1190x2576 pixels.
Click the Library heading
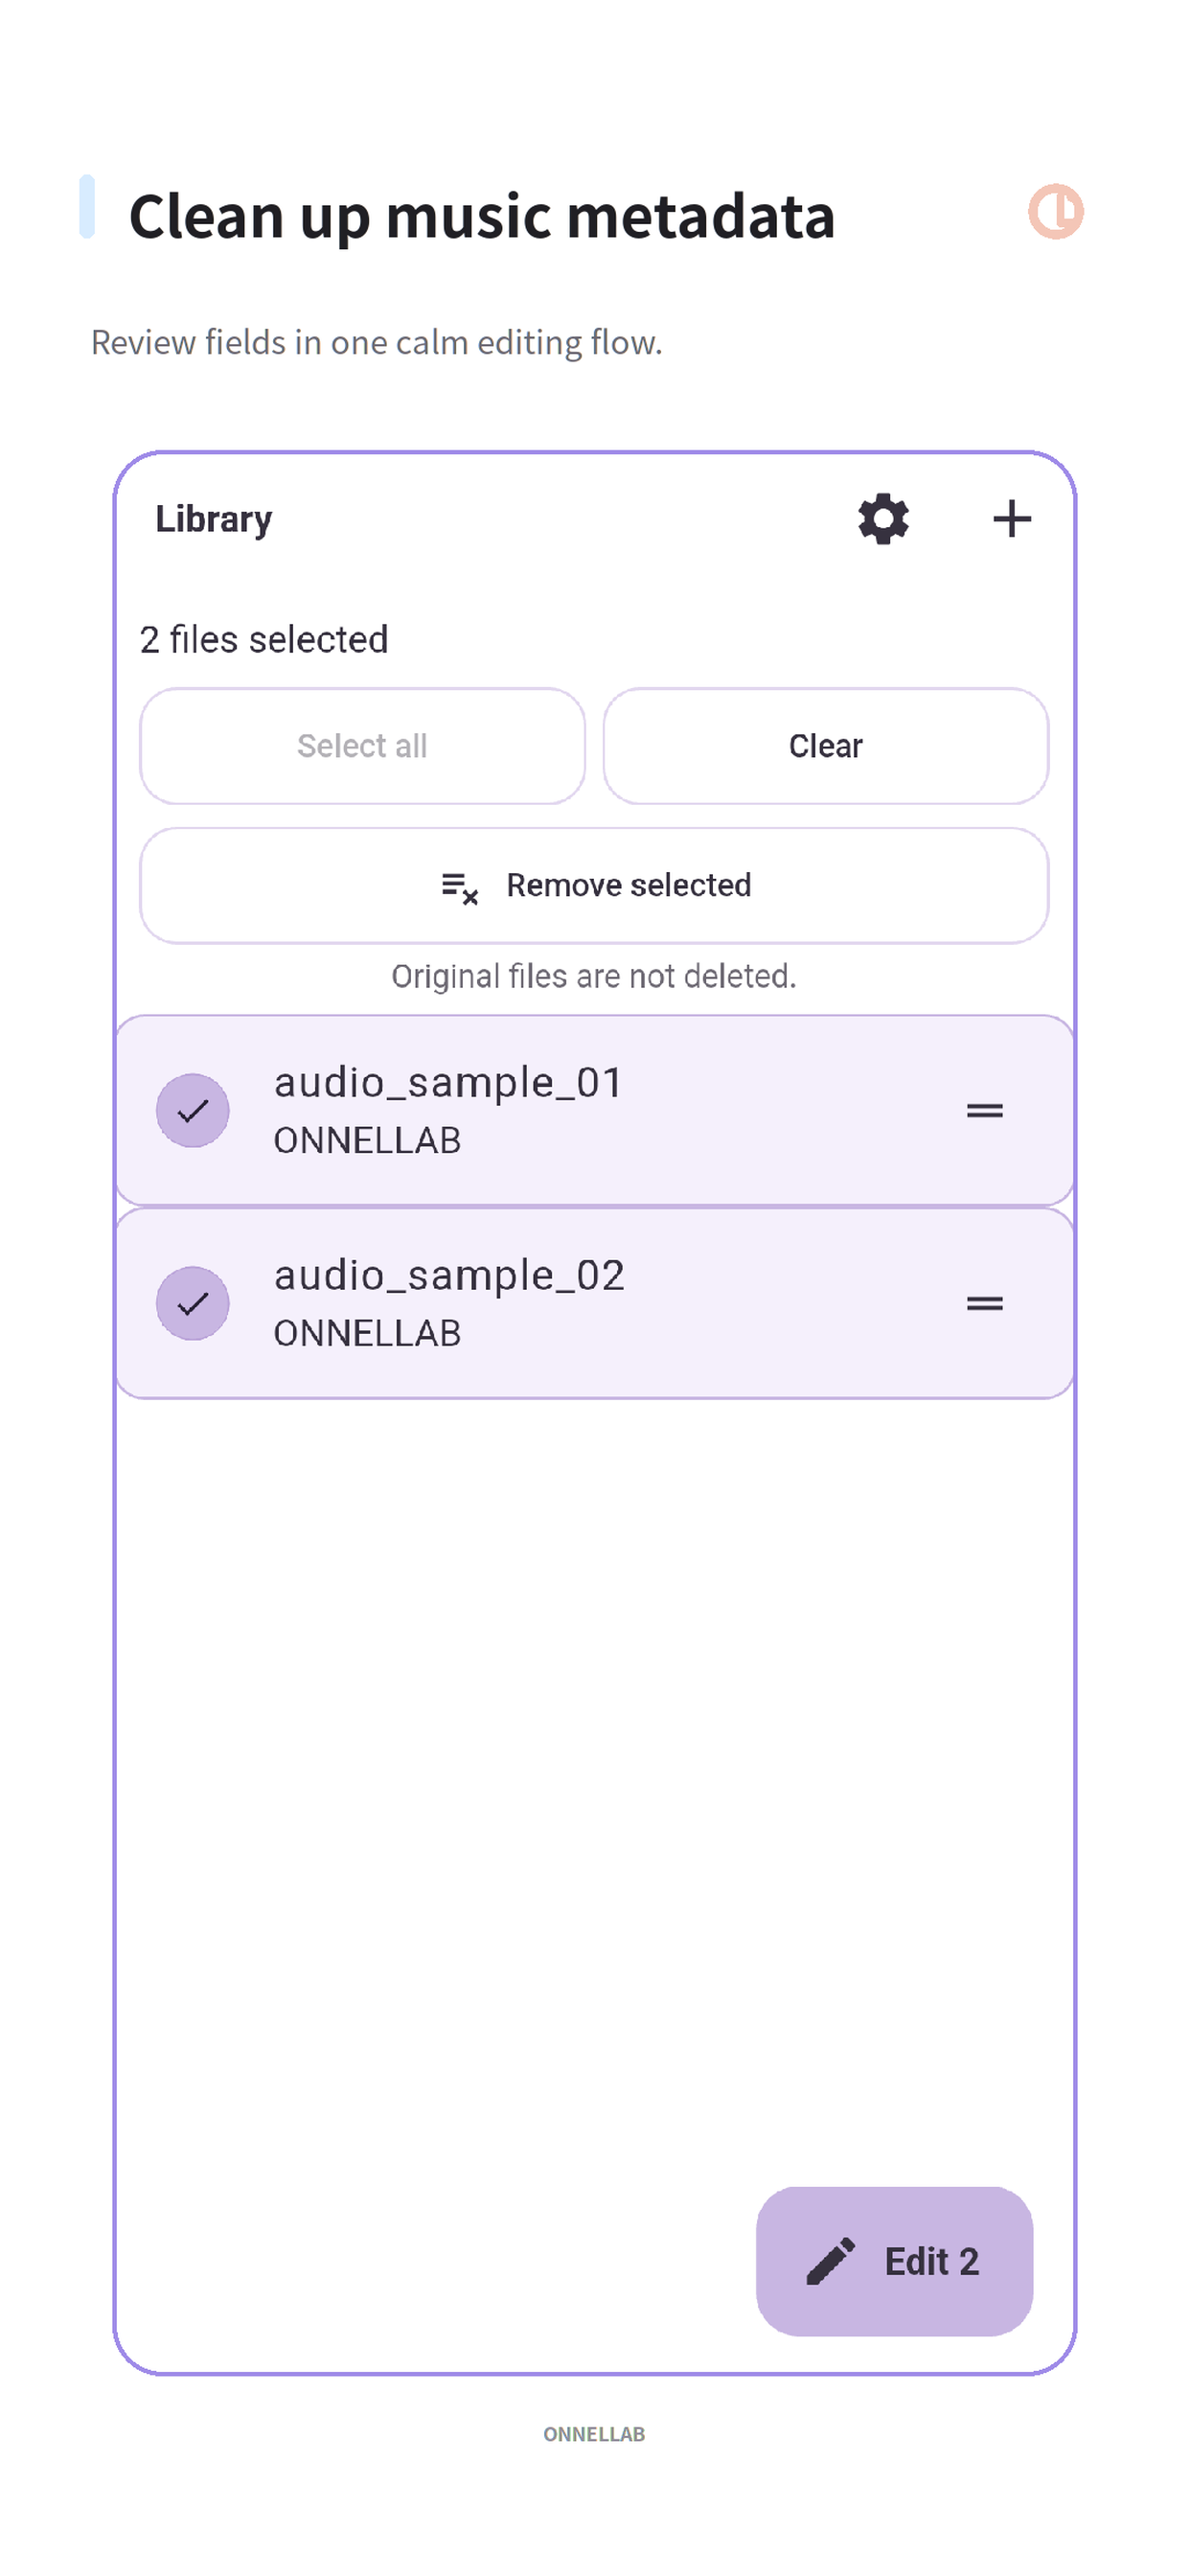[x=214, y=520]
